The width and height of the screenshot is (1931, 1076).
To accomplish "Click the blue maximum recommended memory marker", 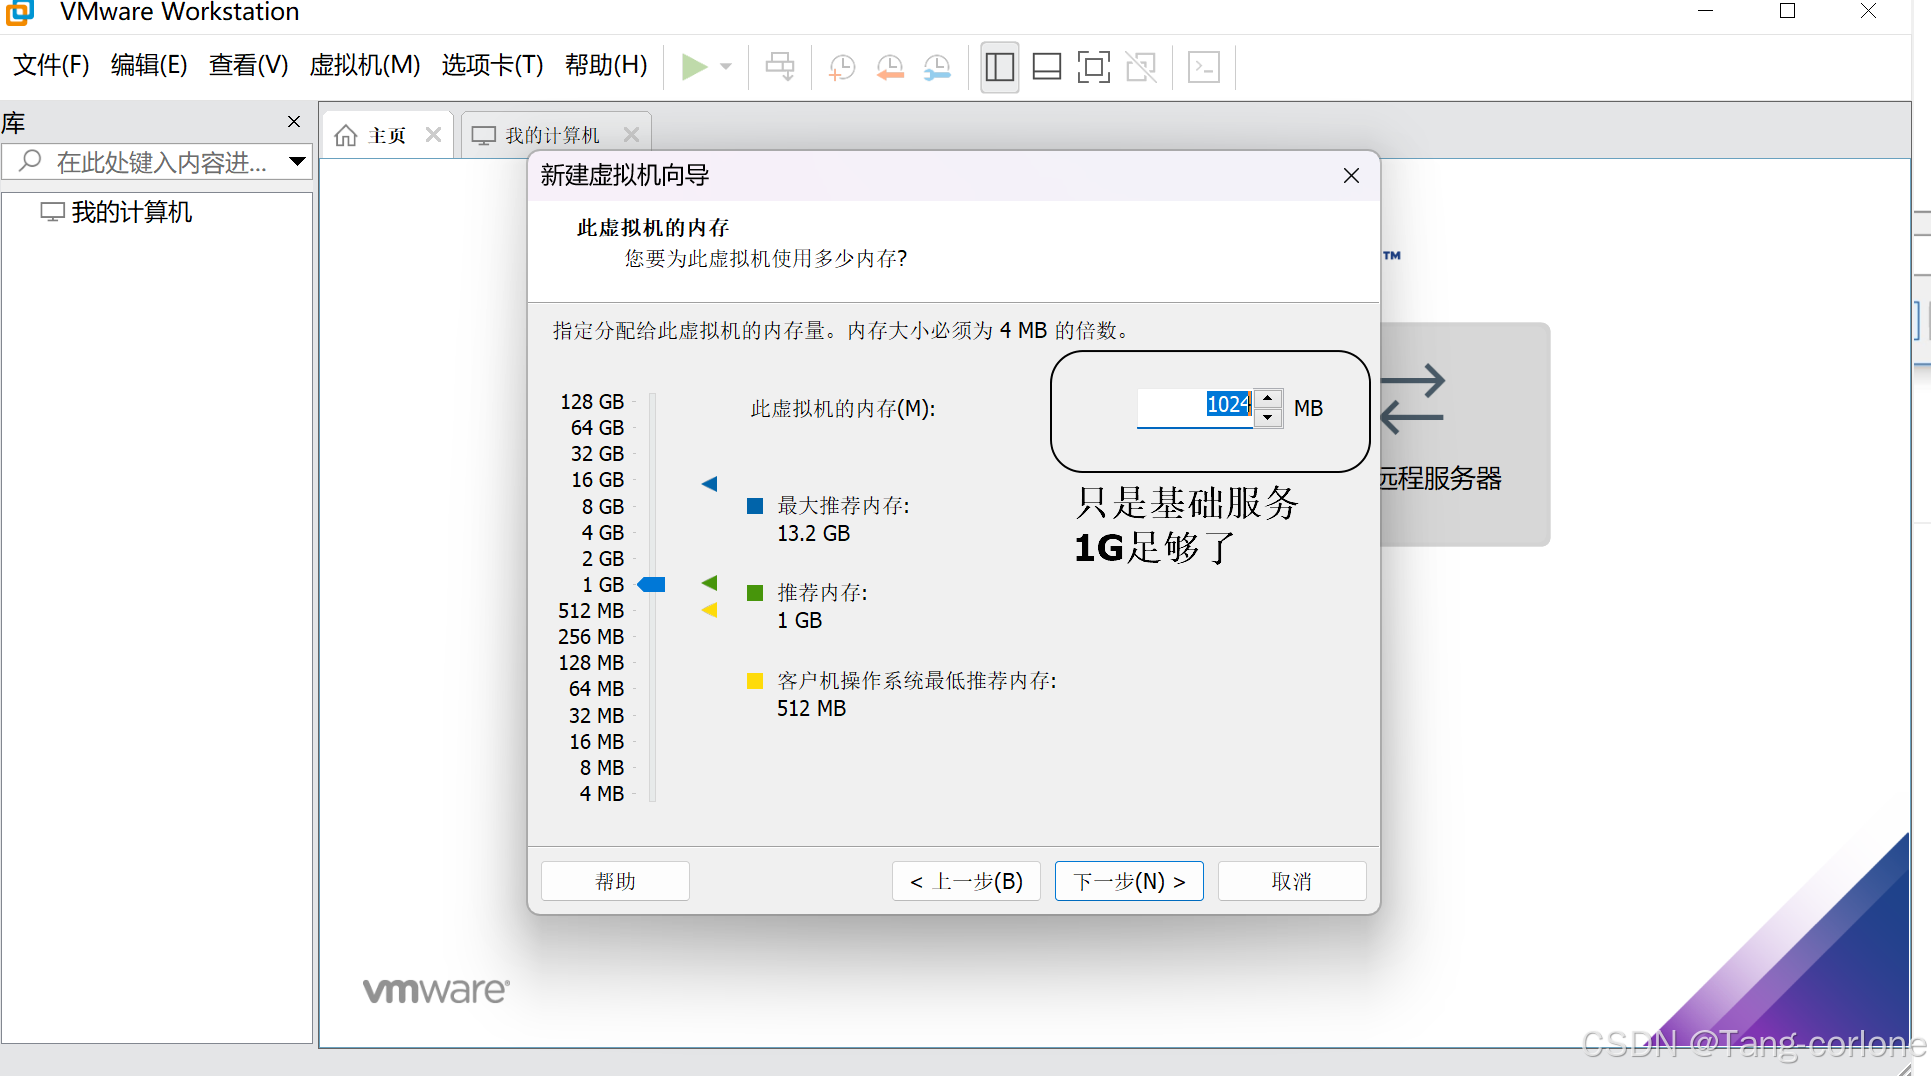I will coord(710,484).
